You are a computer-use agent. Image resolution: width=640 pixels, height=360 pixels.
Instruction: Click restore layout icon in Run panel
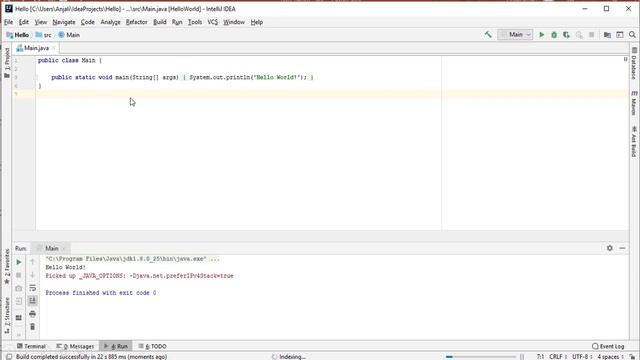(x=19, y=317)
